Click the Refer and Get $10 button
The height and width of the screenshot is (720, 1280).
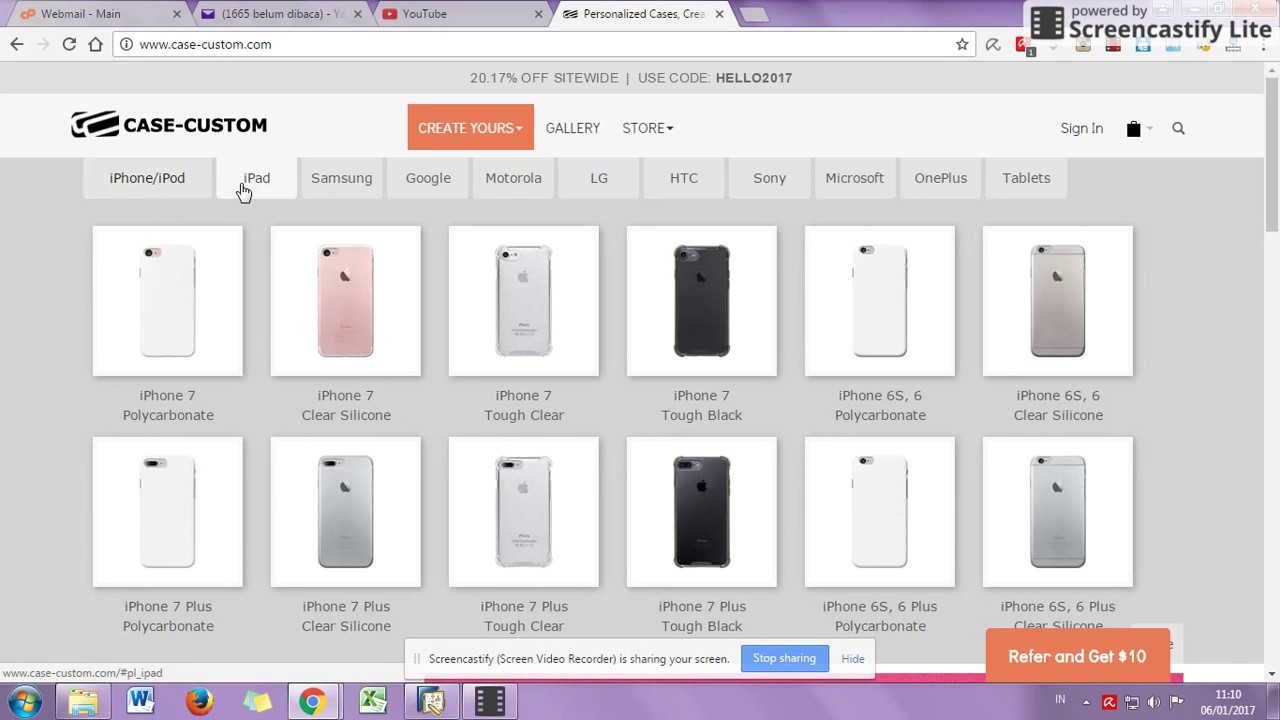point(1077,656)
